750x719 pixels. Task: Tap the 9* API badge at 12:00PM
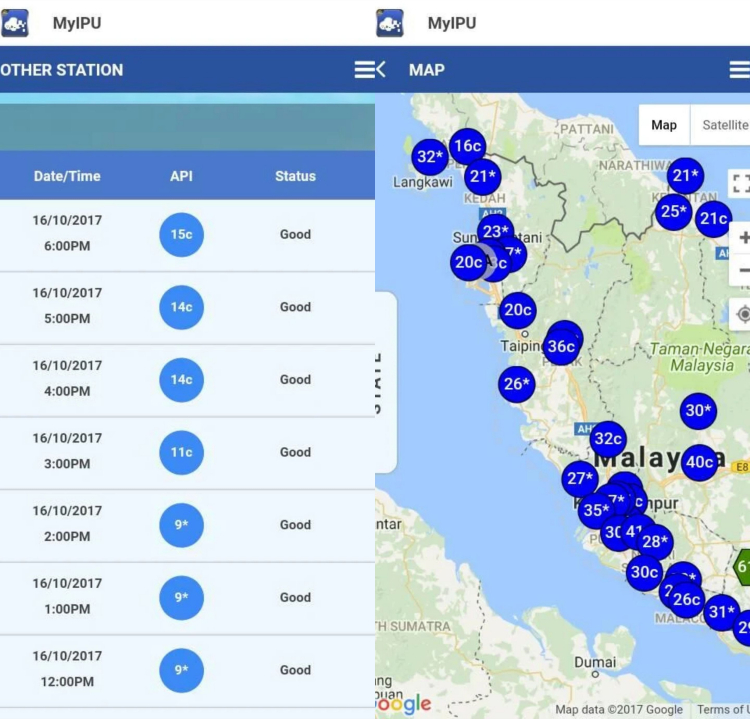coord(181,670)
